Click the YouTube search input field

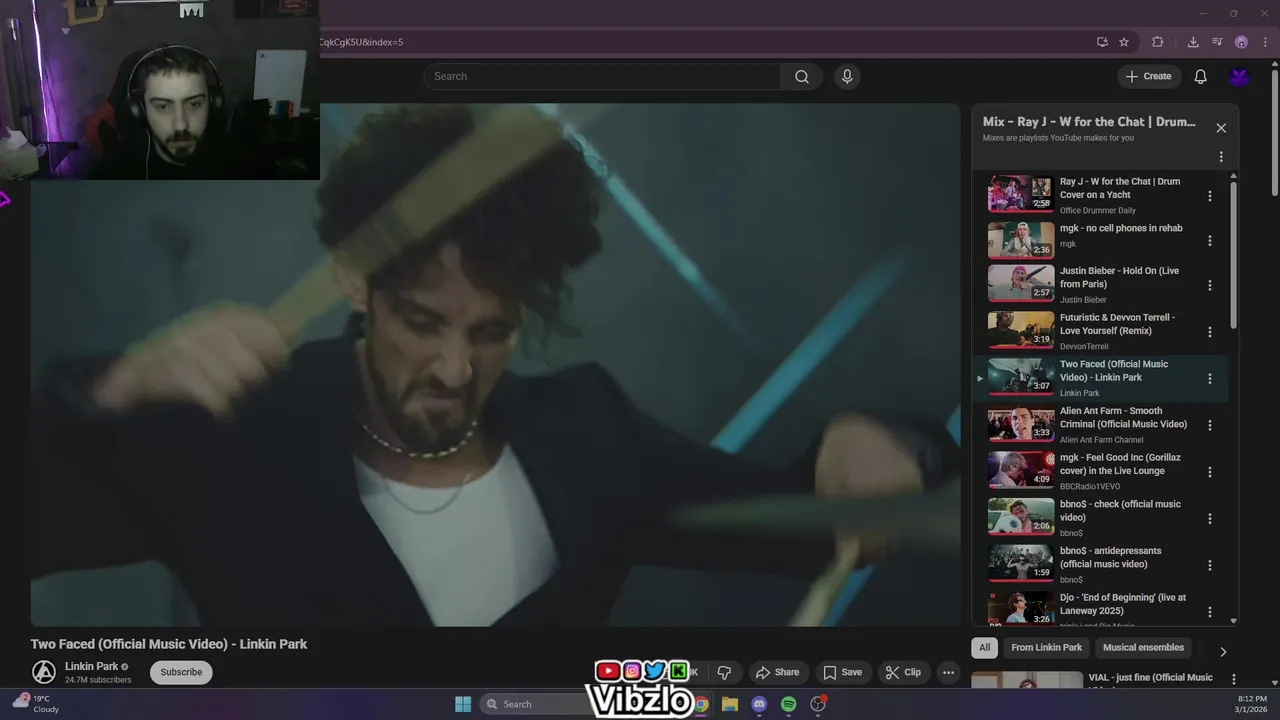coord(603,76)
